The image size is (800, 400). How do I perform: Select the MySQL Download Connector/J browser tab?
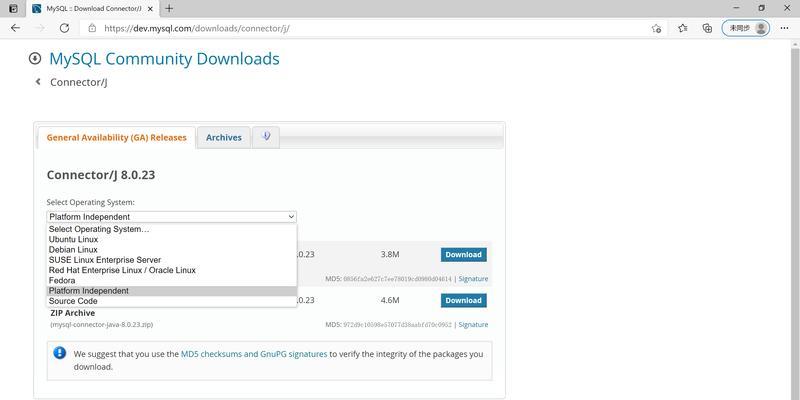click(93, 9)
